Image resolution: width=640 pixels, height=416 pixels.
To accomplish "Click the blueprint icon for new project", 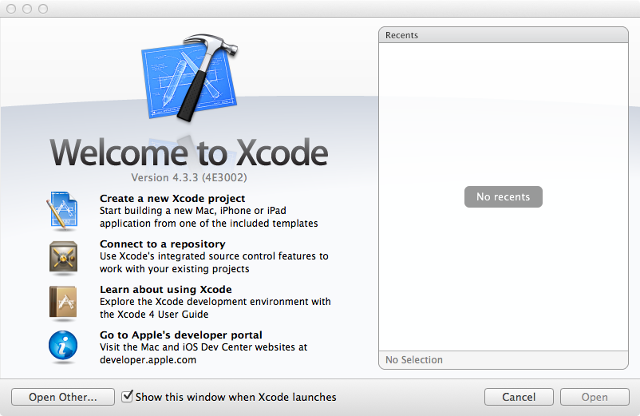I will click(x=62, y=211).
